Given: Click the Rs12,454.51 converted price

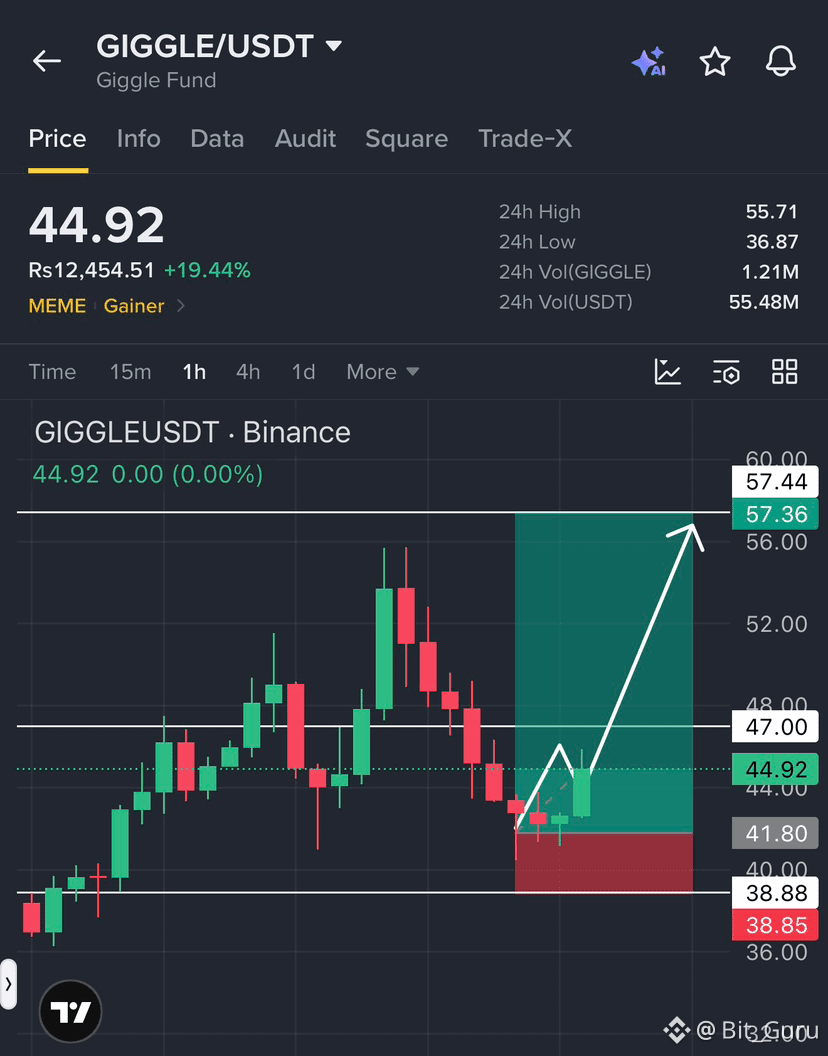Looking at the screenshot, I should tap(92, 271).
